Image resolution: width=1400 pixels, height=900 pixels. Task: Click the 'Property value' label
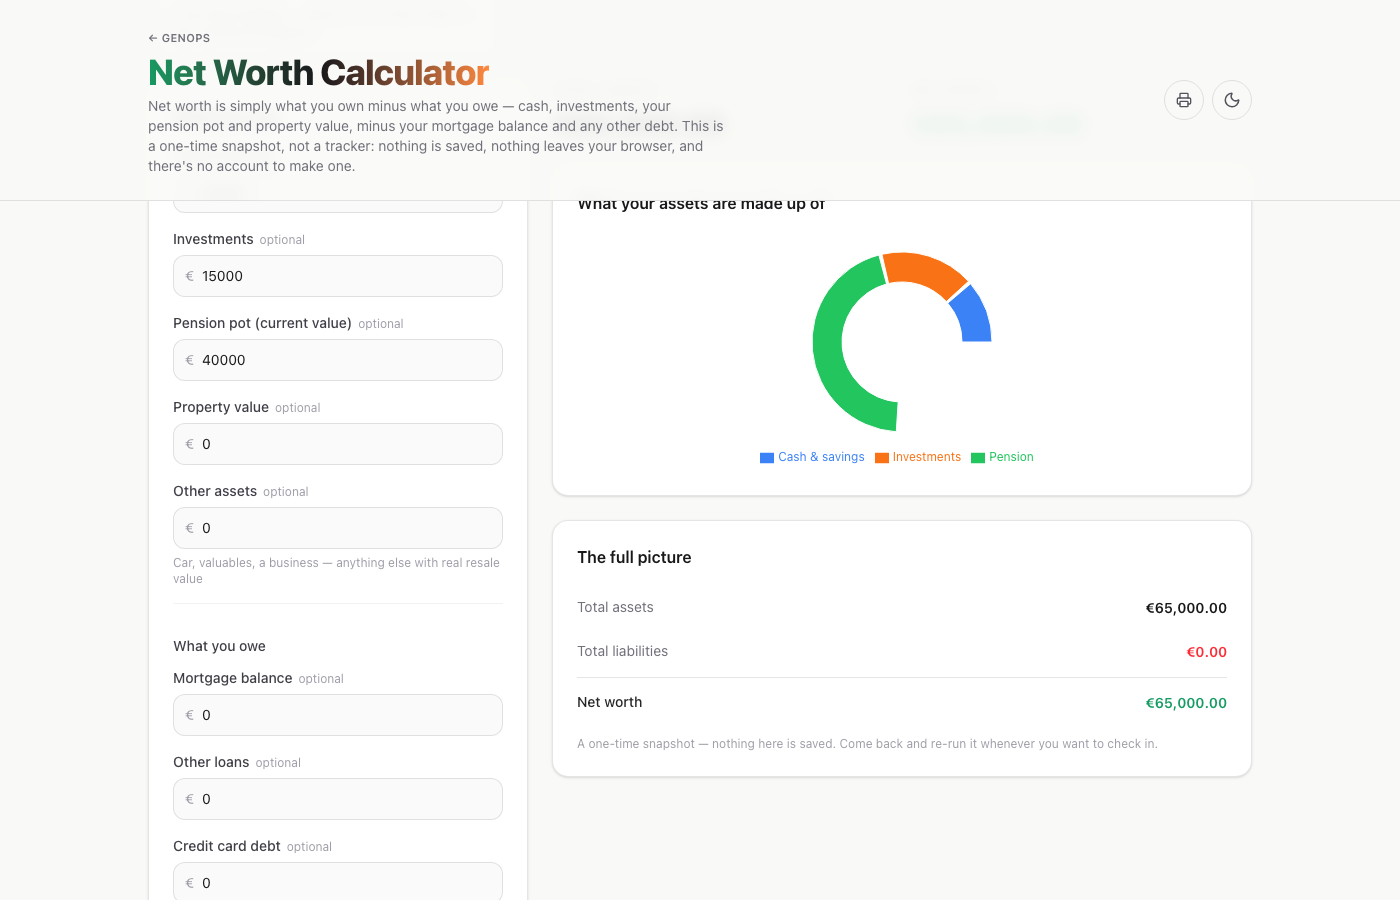(x=221, y=407)
